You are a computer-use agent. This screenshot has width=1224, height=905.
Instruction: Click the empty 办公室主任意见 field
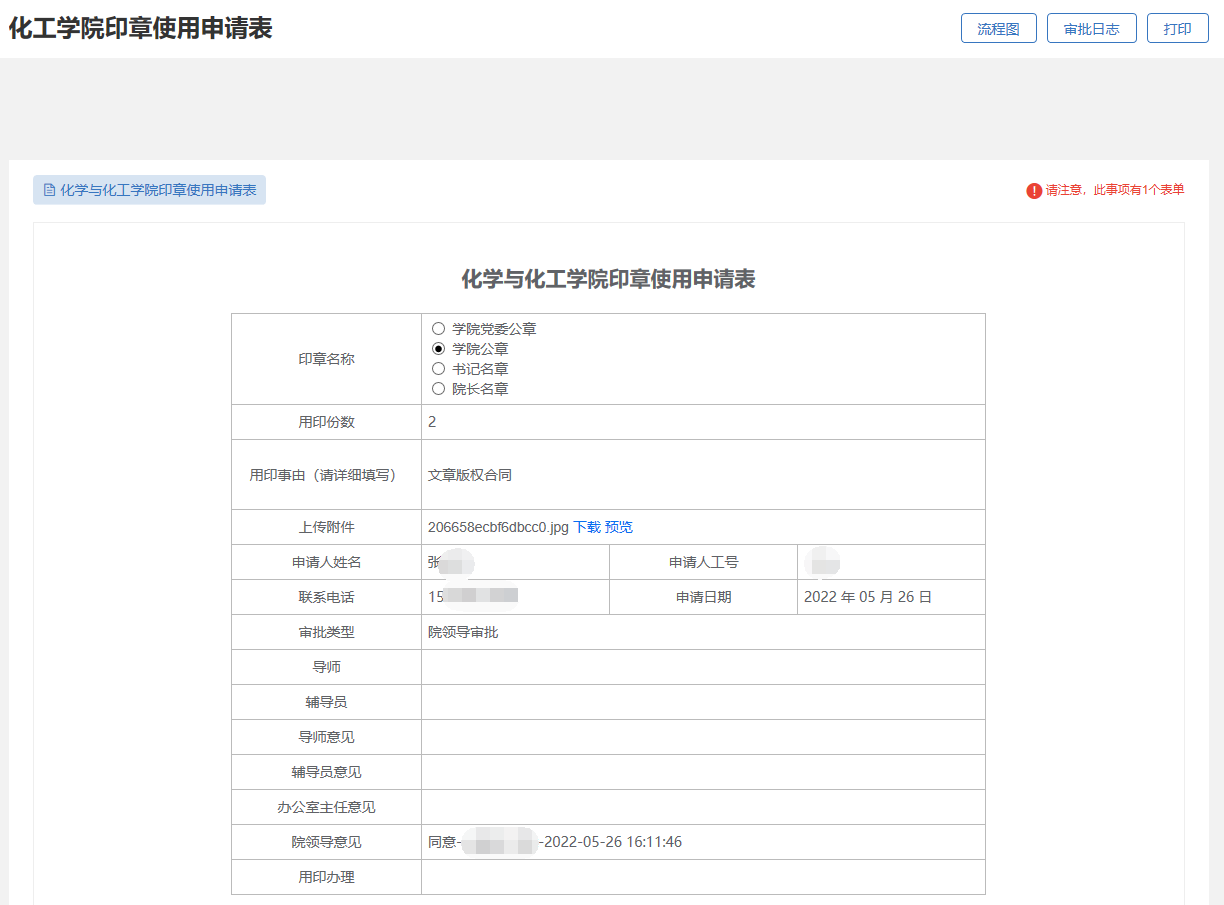point(702,807)
